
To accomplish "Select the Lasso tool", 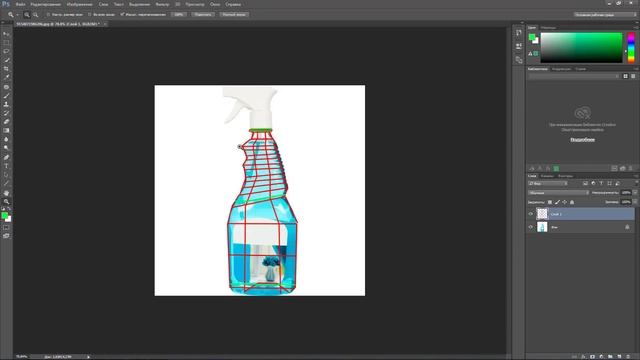I will pos(6,51).
